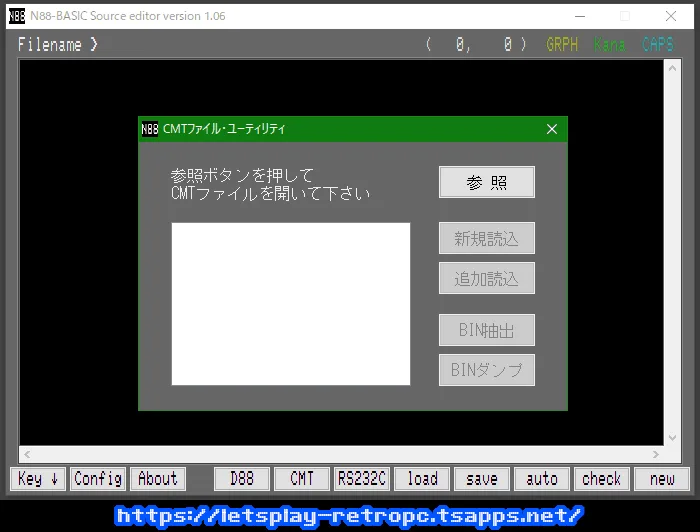
Task: Close the CMT file utility dialog
Action: [551, 129]
